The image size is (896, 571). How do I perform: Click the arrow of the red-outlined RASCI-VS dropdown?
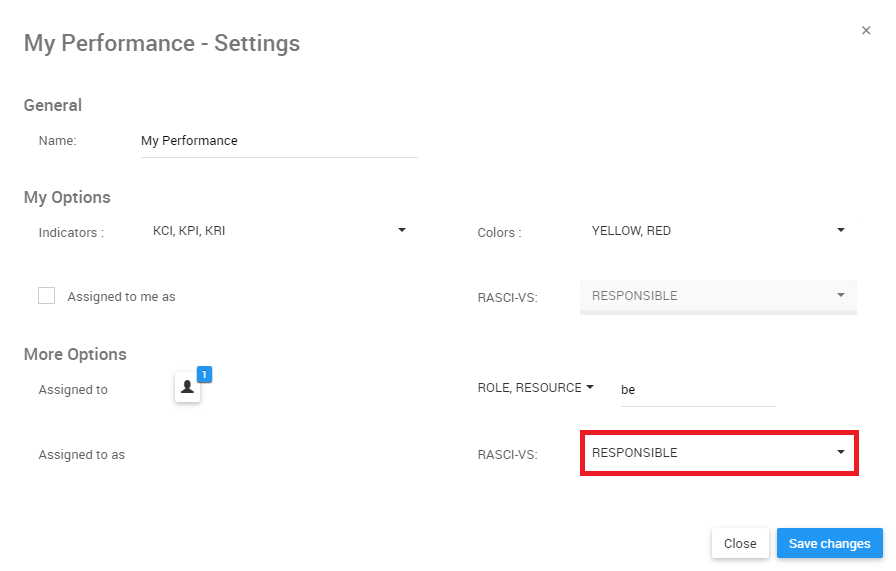(x=841, y=452)
